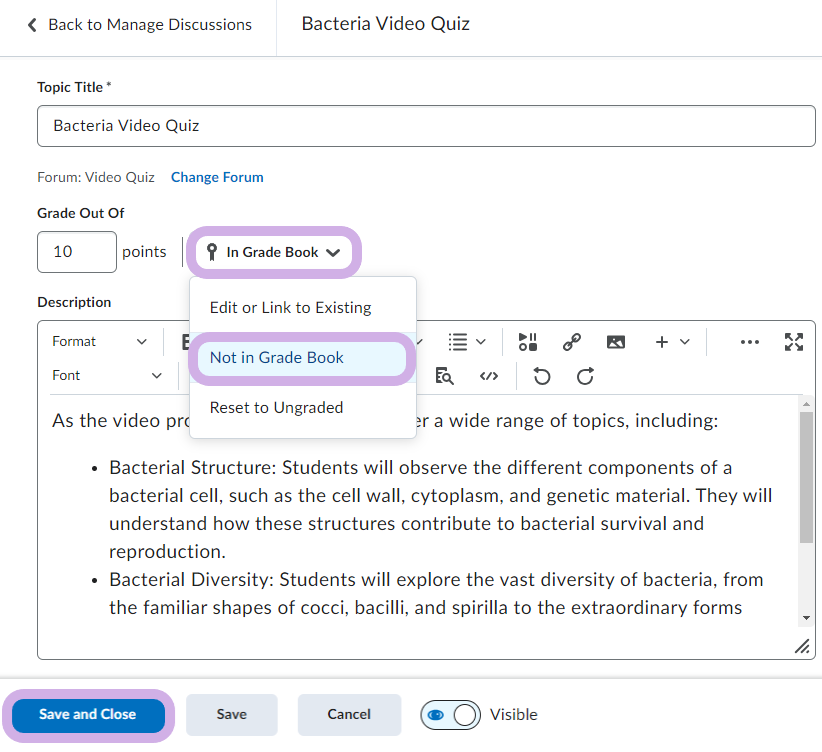The height and width of the screenshot is (752, 822).
Task: Select Not in Grade Book option
Action: (x=277, y=358)
